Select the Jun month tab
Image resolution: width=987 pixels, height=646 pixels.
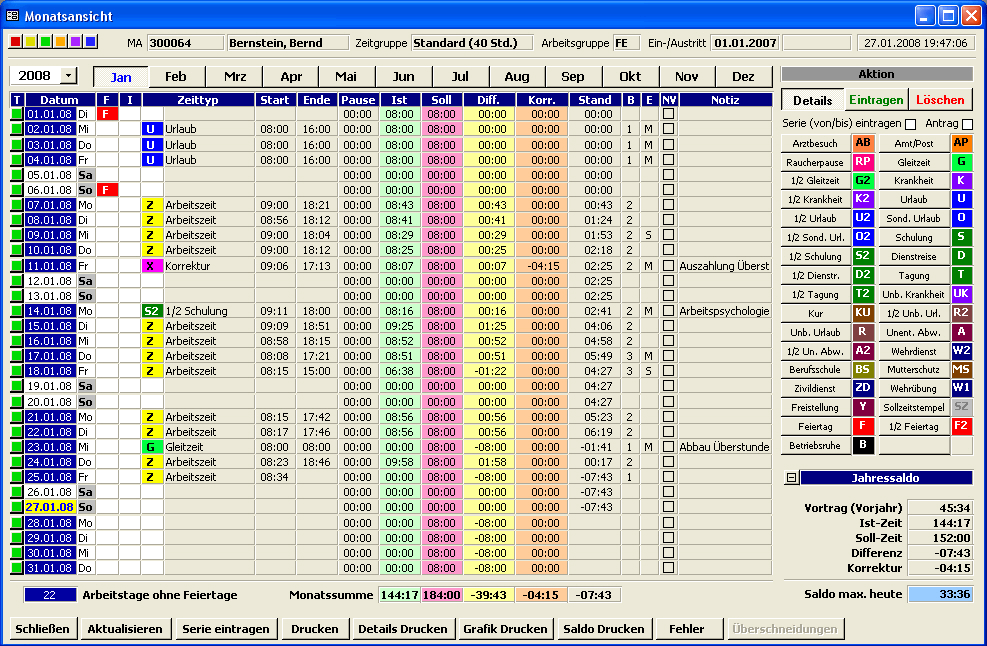403,76
